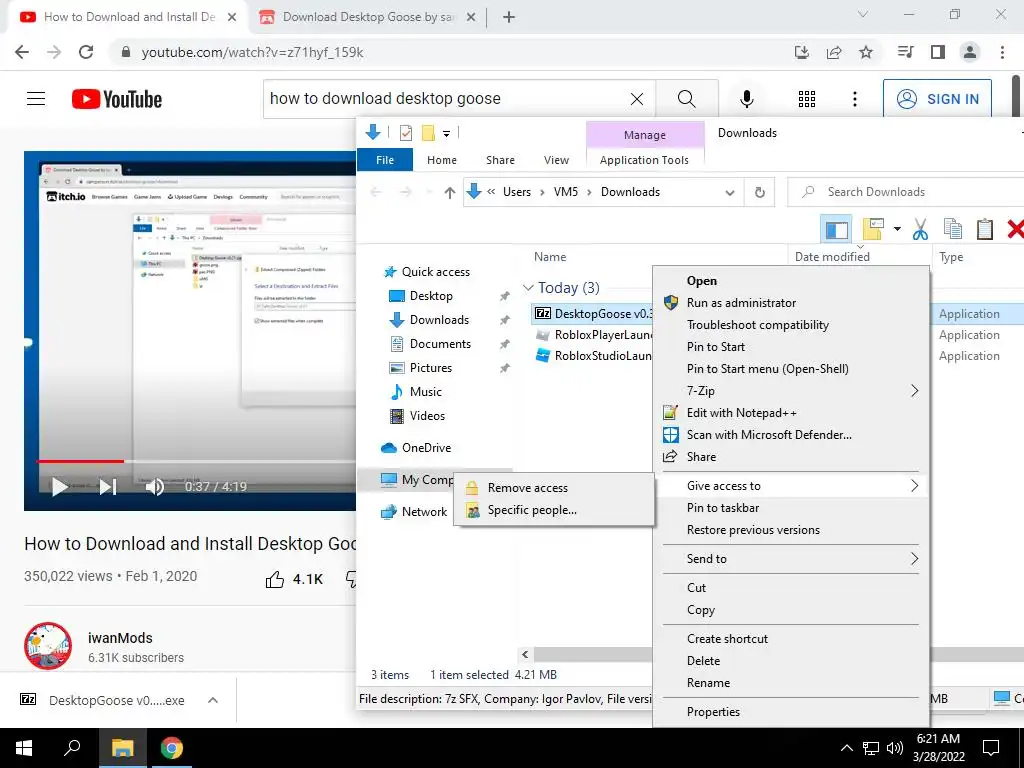This screenshot has width=1024, height=768.
Task: Click Chrome icon on taskbar
Action: pos(172,748)
